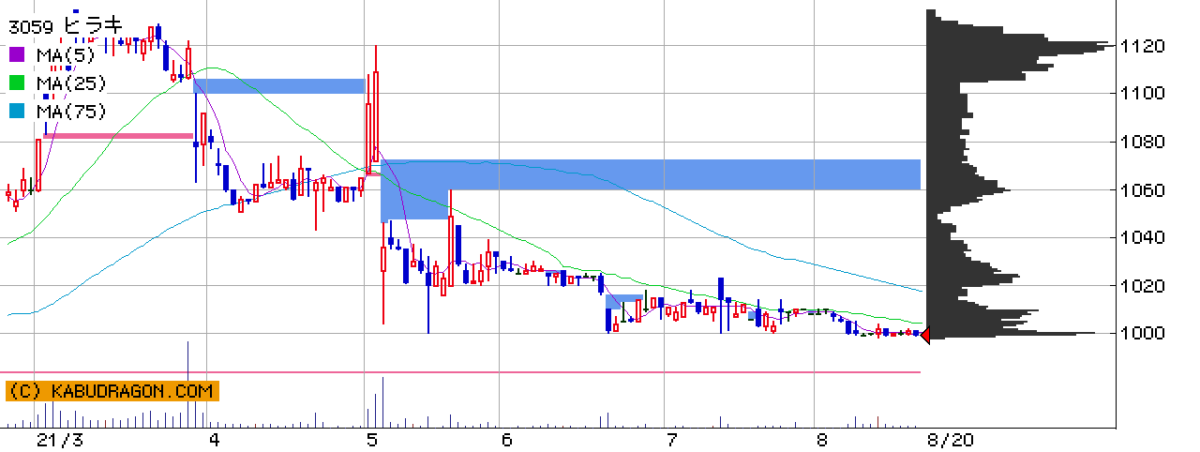The image size is (1200, 452).
Task: Click the green MA(25) legend swatch
Action: click(19, 83)
